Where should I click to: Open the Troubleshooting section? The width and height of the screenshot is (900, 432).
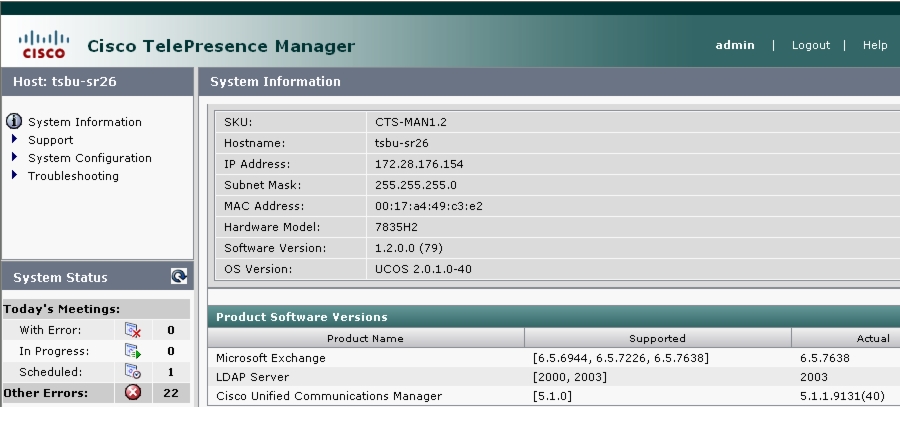(73, 176)
